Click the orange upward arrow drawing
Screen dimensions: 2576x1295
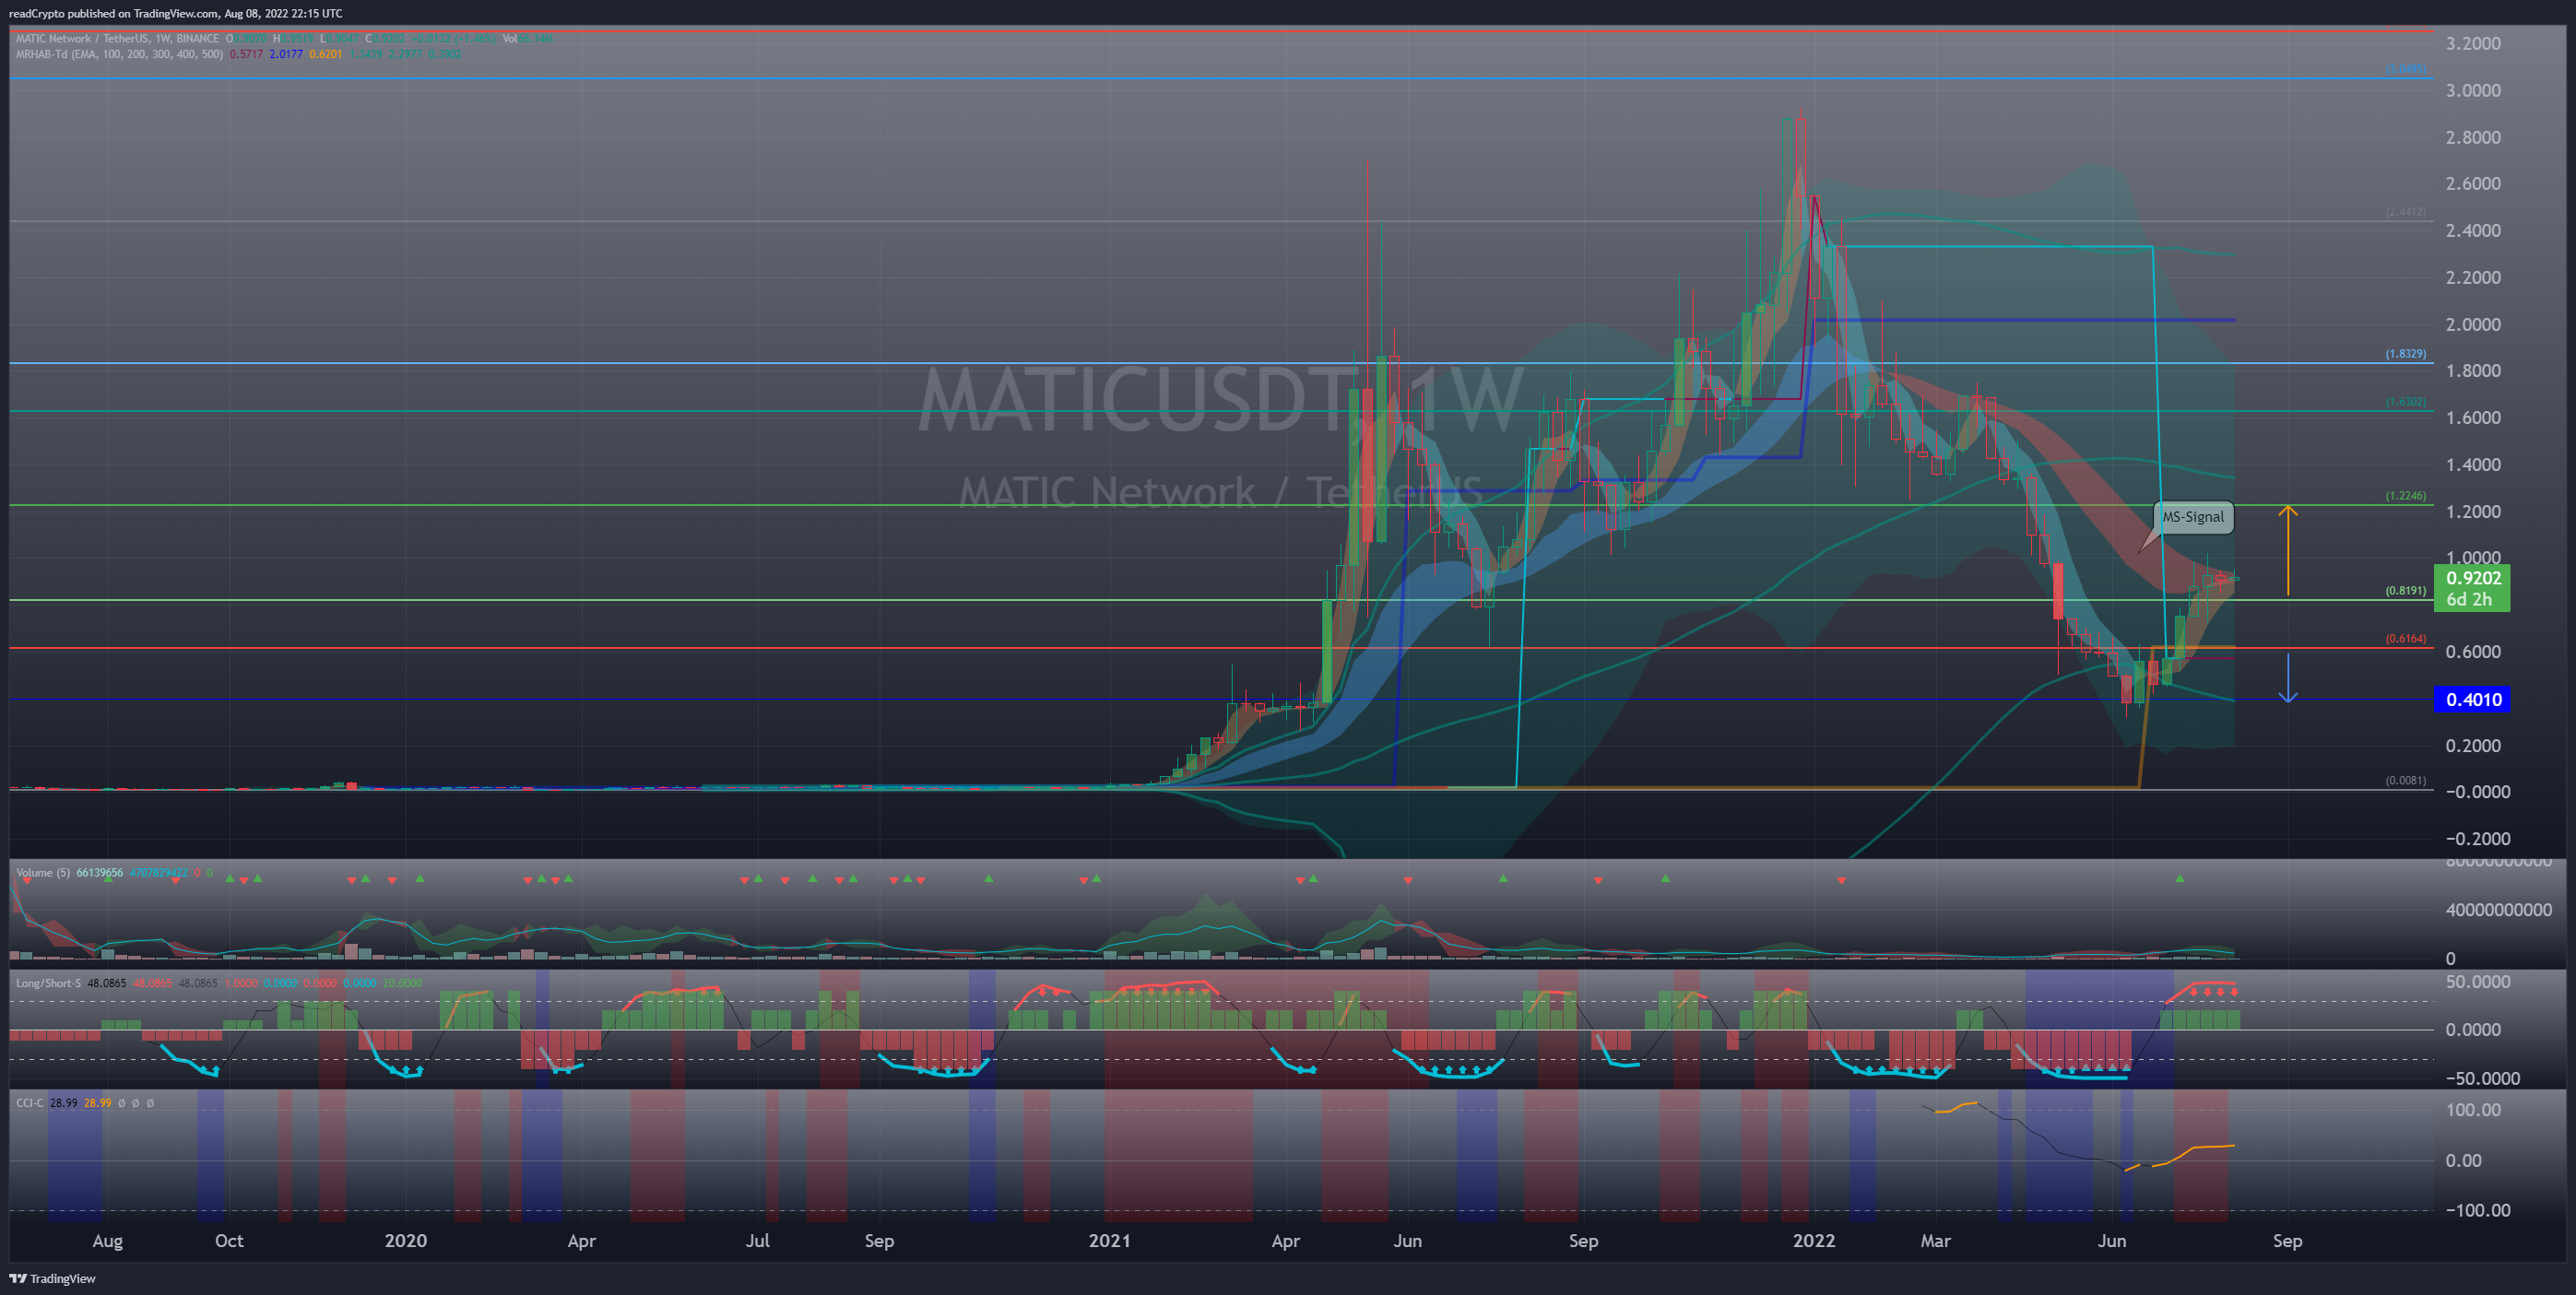[2288, 550]
